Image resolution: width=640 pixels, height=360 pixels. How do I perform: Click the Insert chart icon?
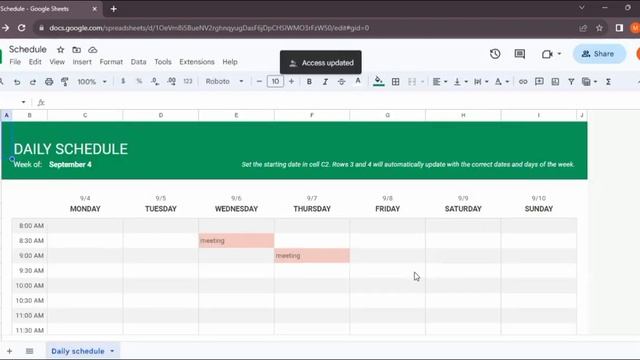(555, 82)
